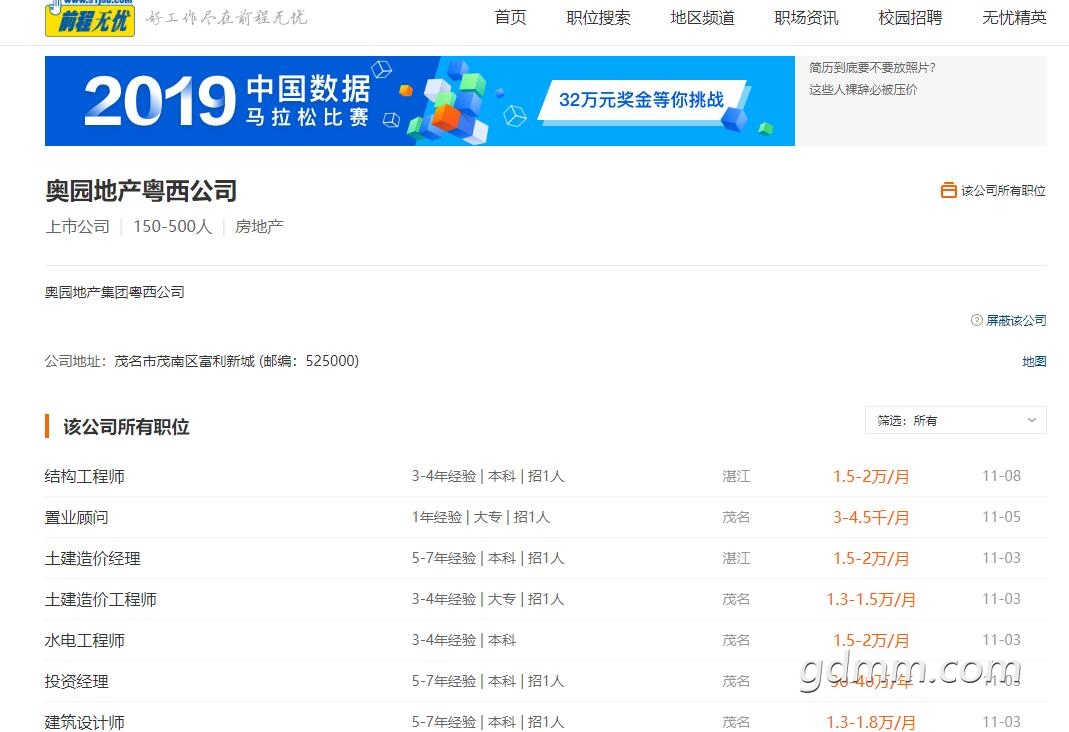The image size is (1069, 732).
Task: Open the 校园招聘 menu item
Action: [910, 18]
